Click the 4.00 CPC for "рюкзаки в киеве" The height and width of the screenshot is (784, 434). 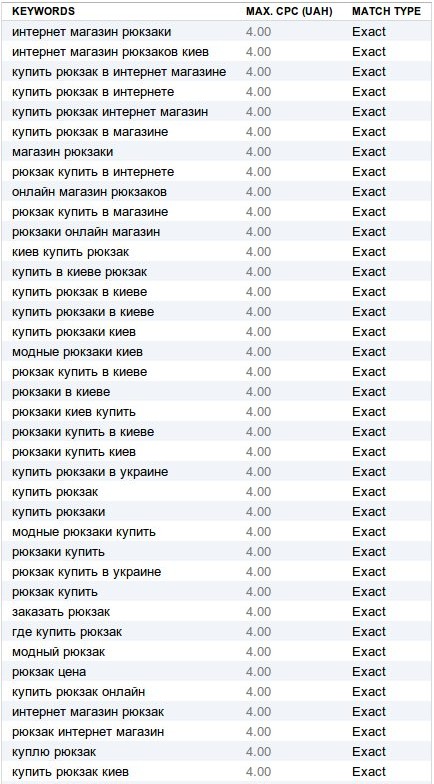(x=258, y=392)
